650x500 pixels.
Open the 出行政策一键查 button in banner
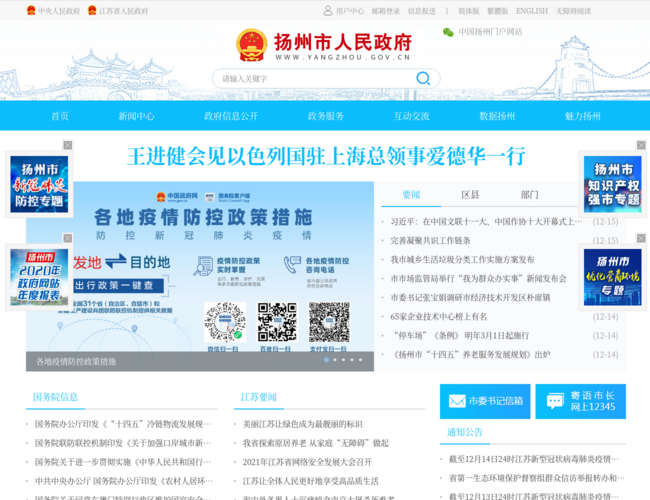(x=119, y=286)
